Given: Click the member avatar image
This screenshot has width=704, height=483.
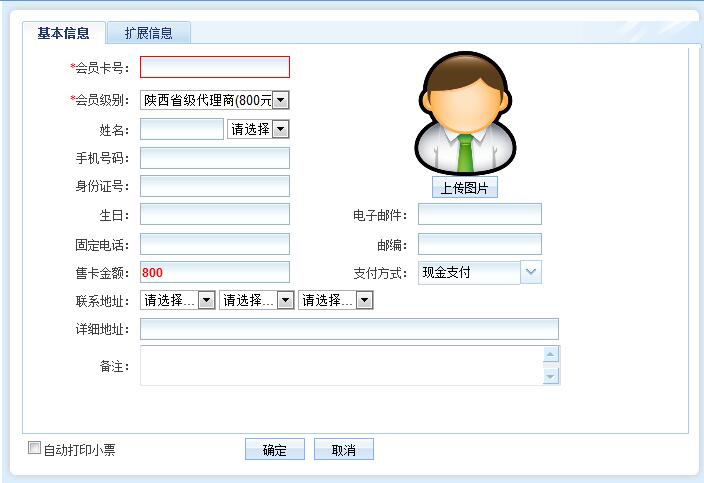Looking at the screenshot, I should pyautogui.click(x=464, y=114).
